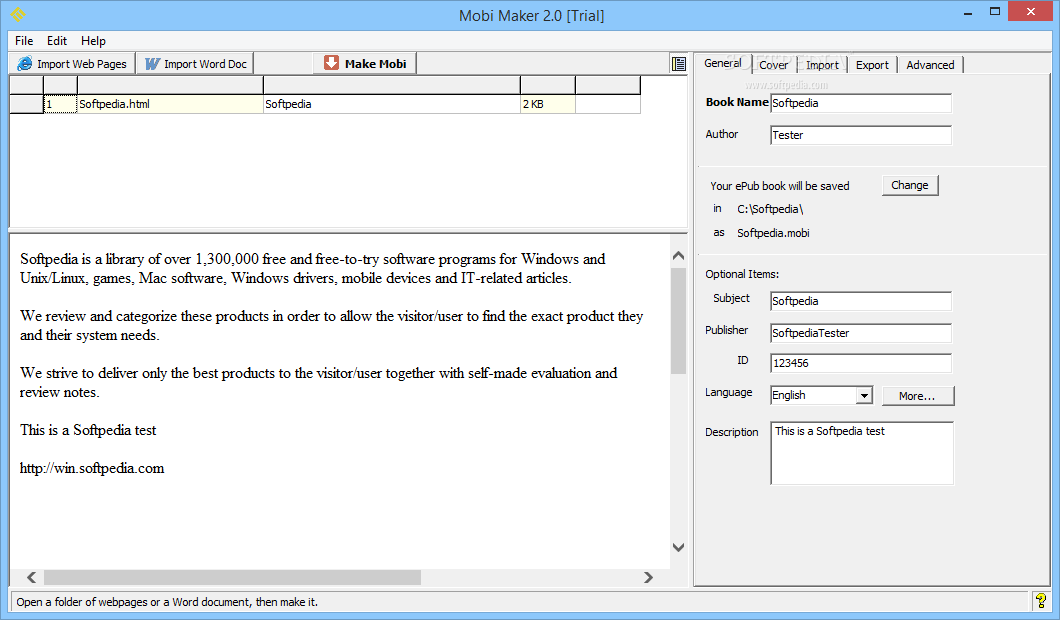
Task: Click the horizontal scrollbar thumb in preview
Action: (233, 577)
